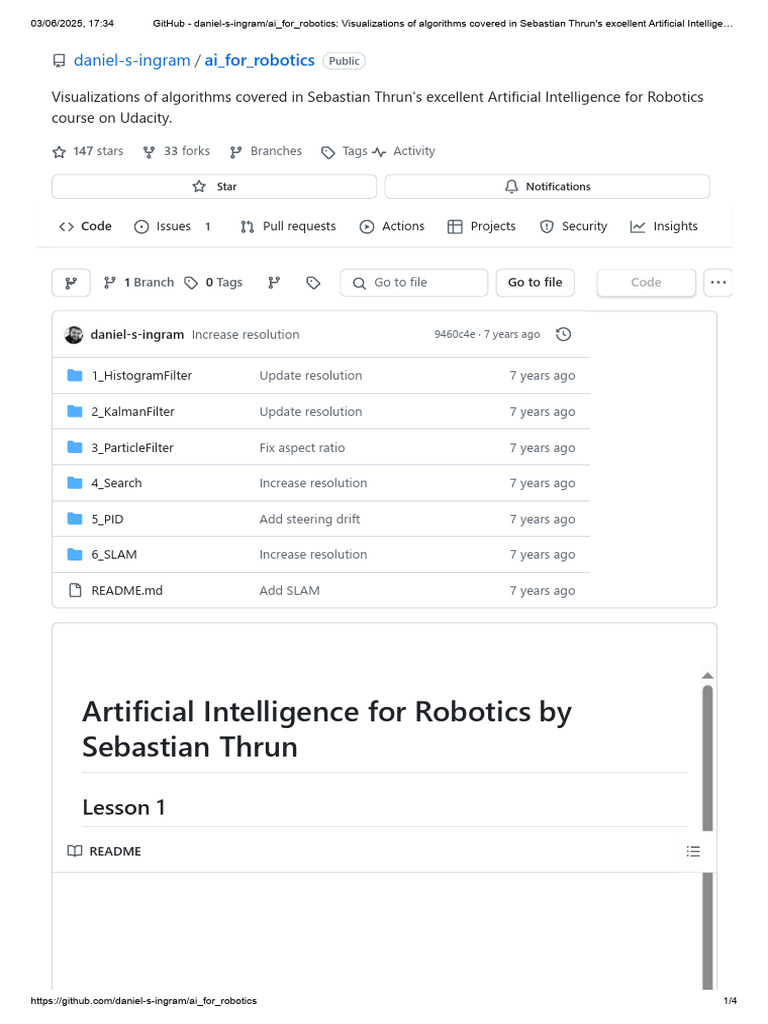The image size is (768, 1024).
Task: Click the standalone tag icon before search
Action: [x=313, y=283]
